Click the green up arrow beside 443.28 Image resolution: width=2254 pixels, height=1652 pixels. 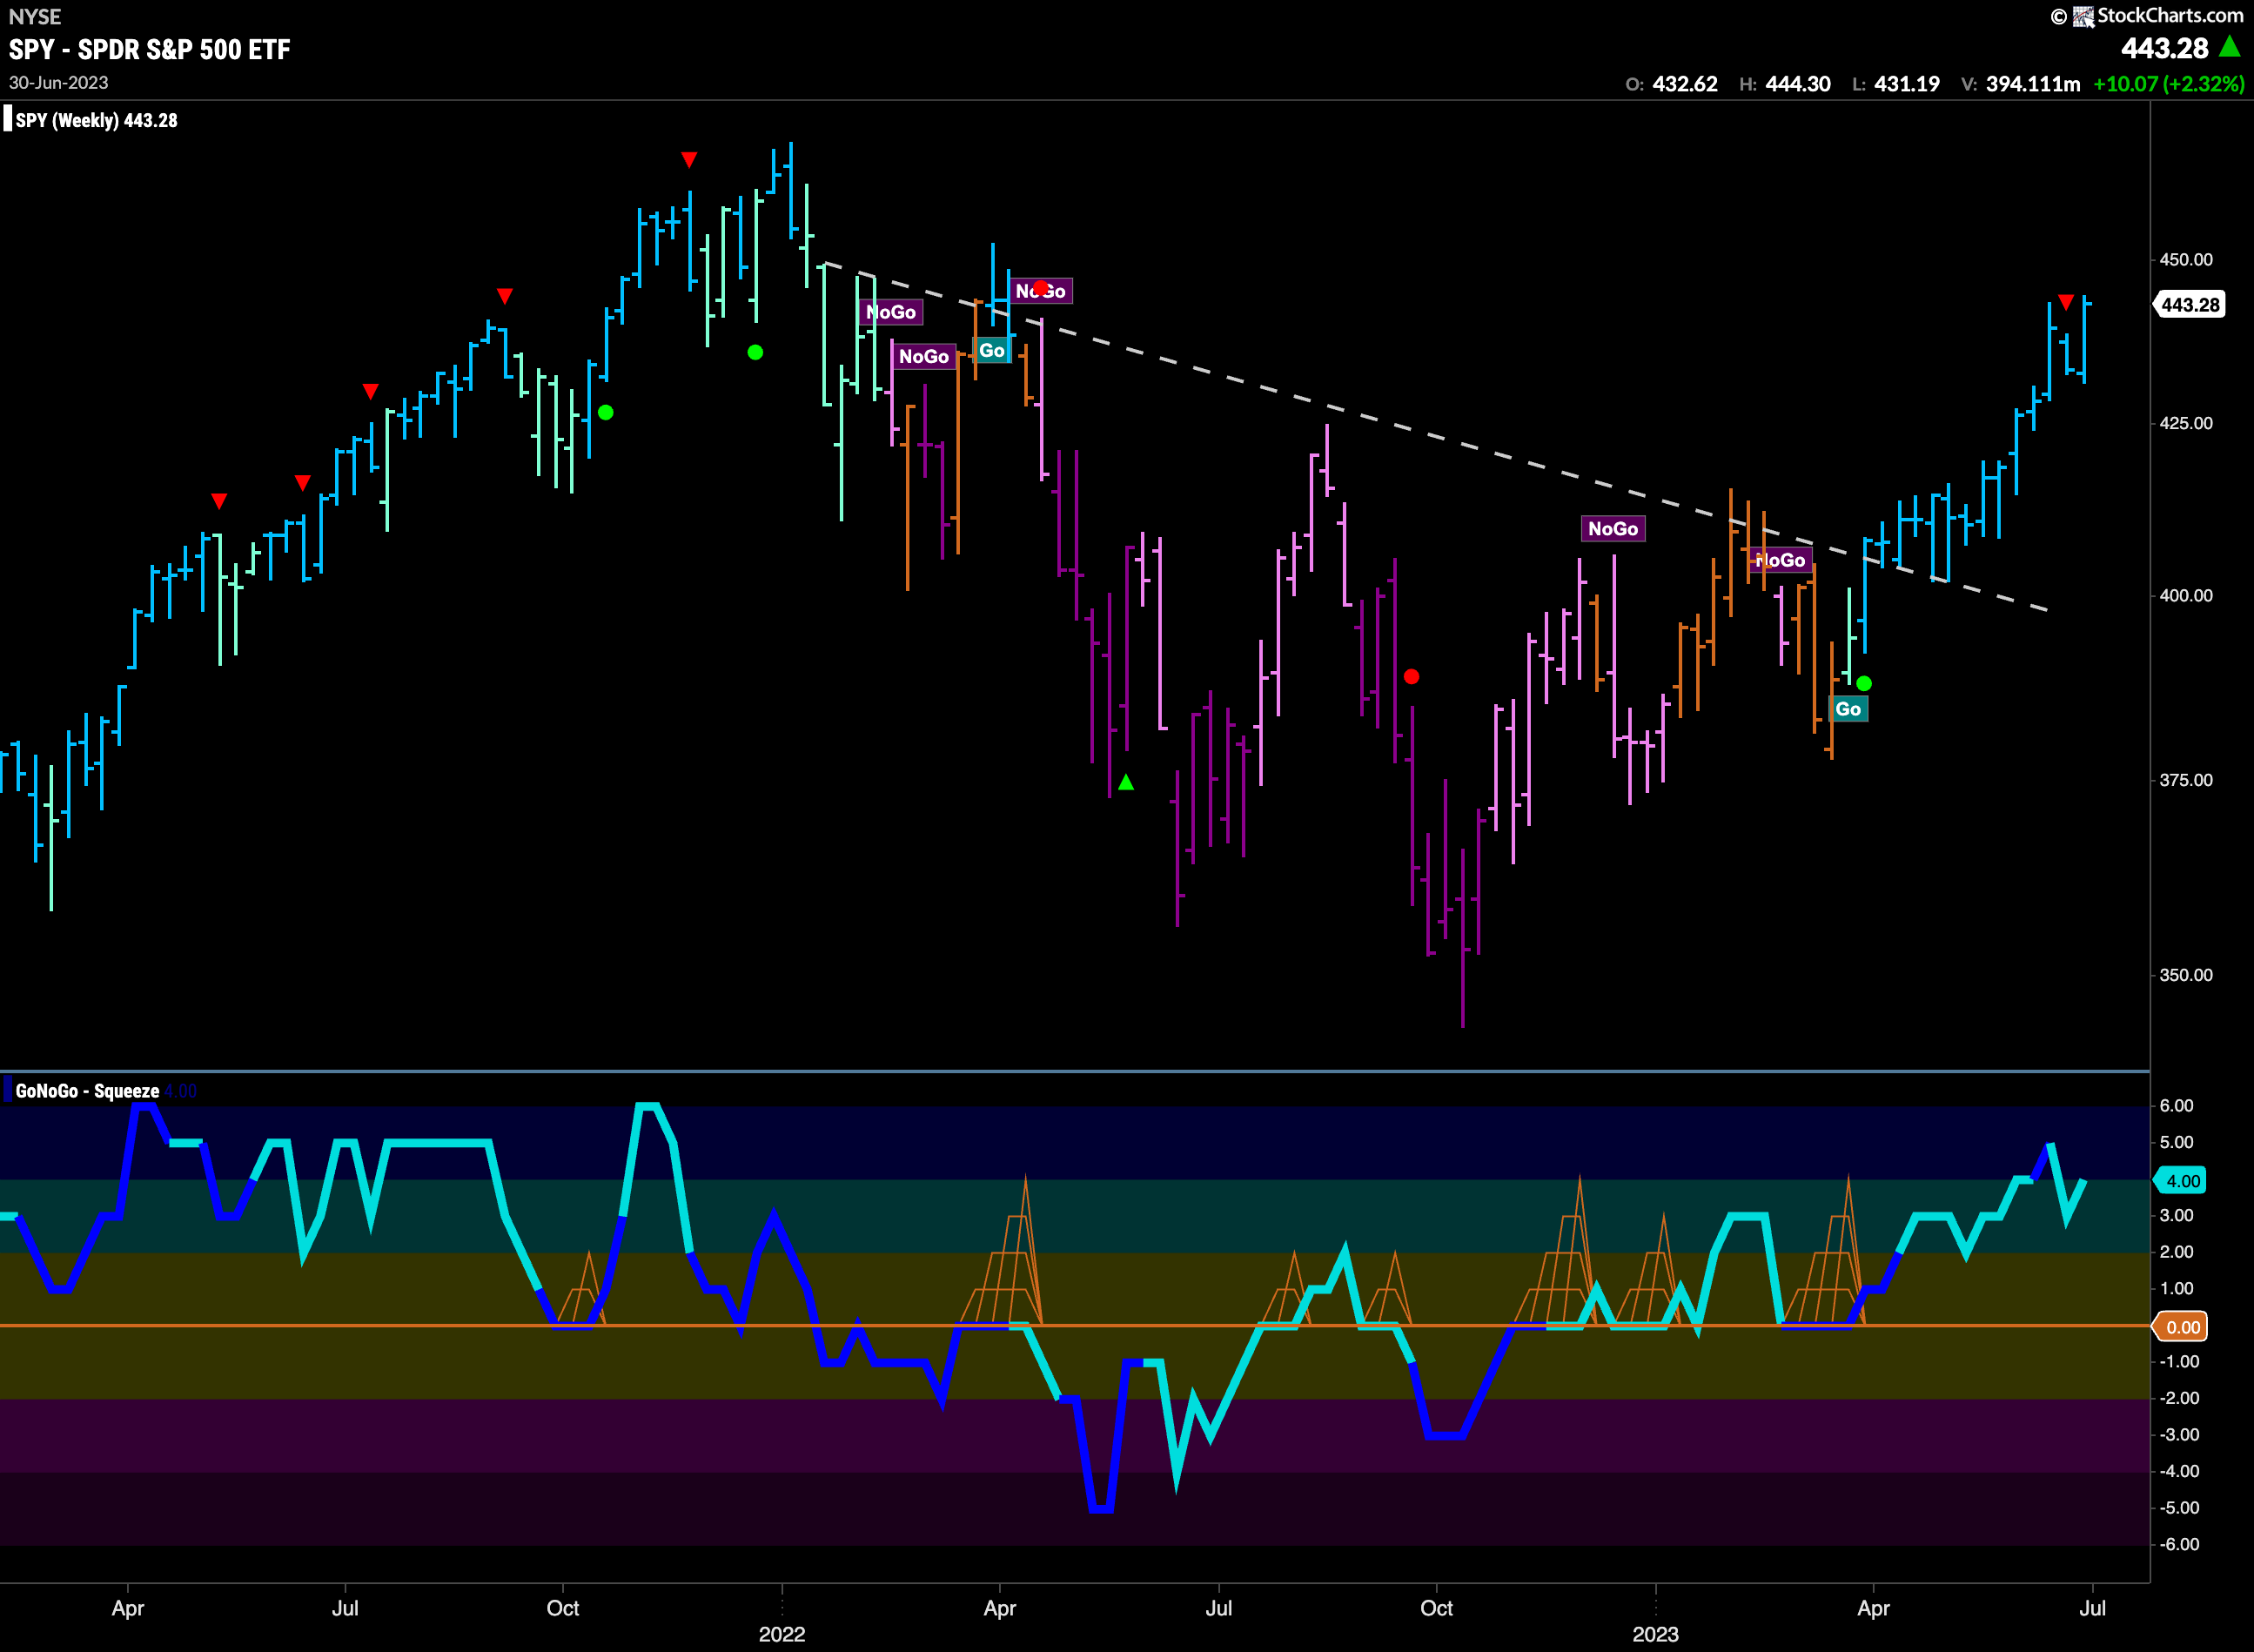coord(2229,46)
